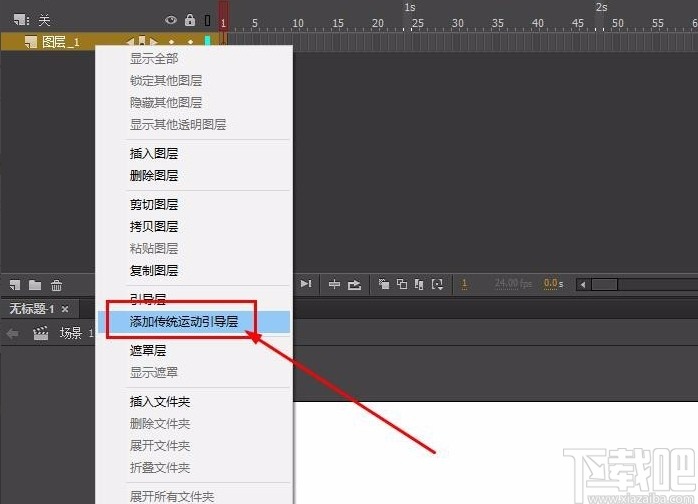This screenshot has height=504, width=698.
Task: Click the 场景 1 scene clapperboard icon
Action: pos(41,333)
